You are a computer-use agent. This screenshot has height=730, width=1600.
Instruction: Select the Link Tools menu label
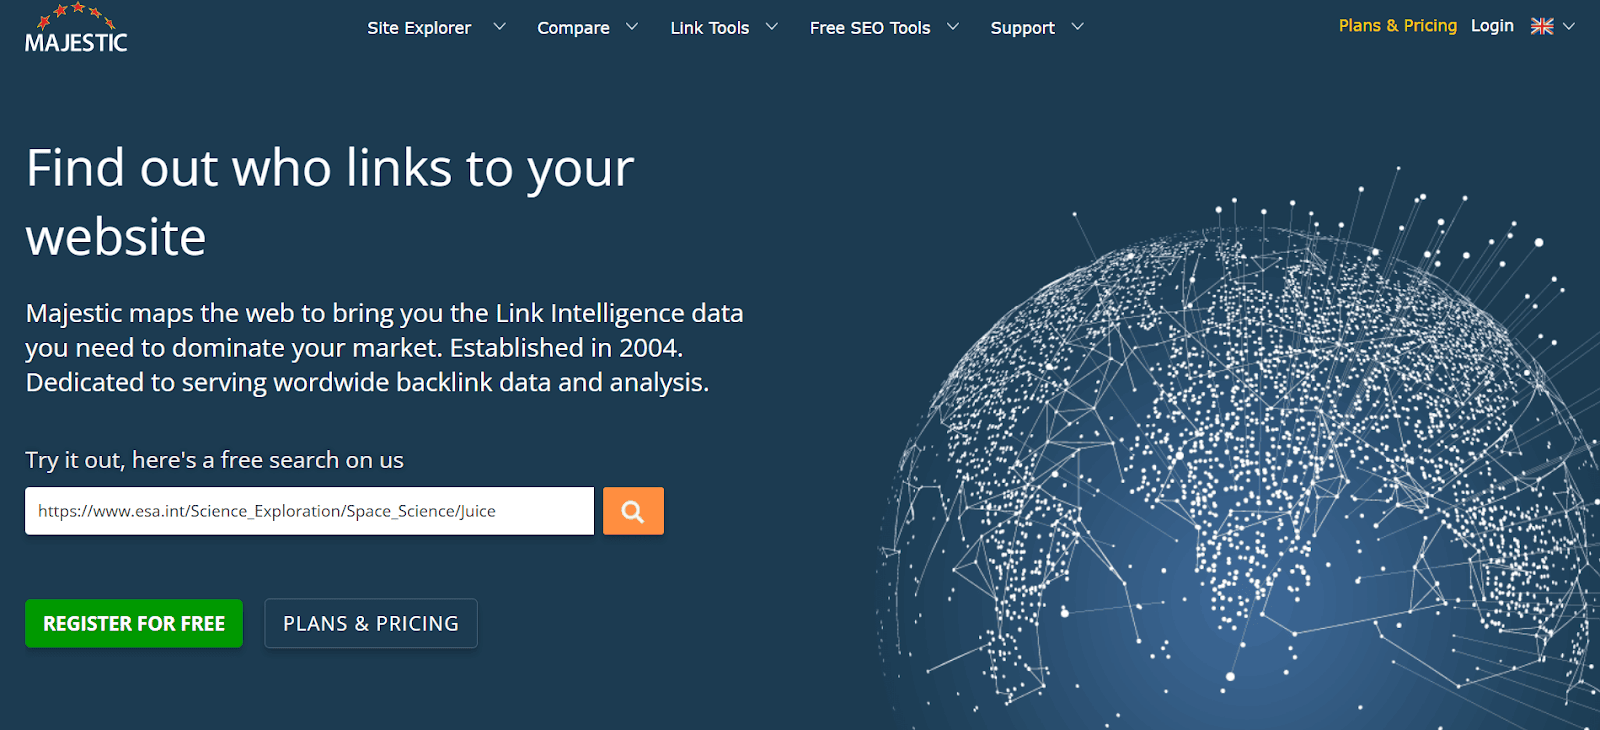pyautogui.click(x=709, y=28)
